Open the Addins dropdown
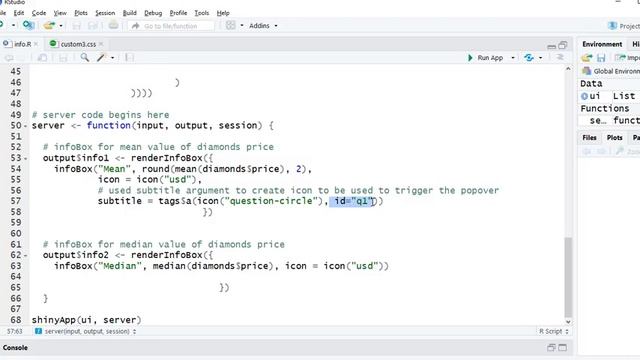This screenshot has width=640, height=360. 263,25
